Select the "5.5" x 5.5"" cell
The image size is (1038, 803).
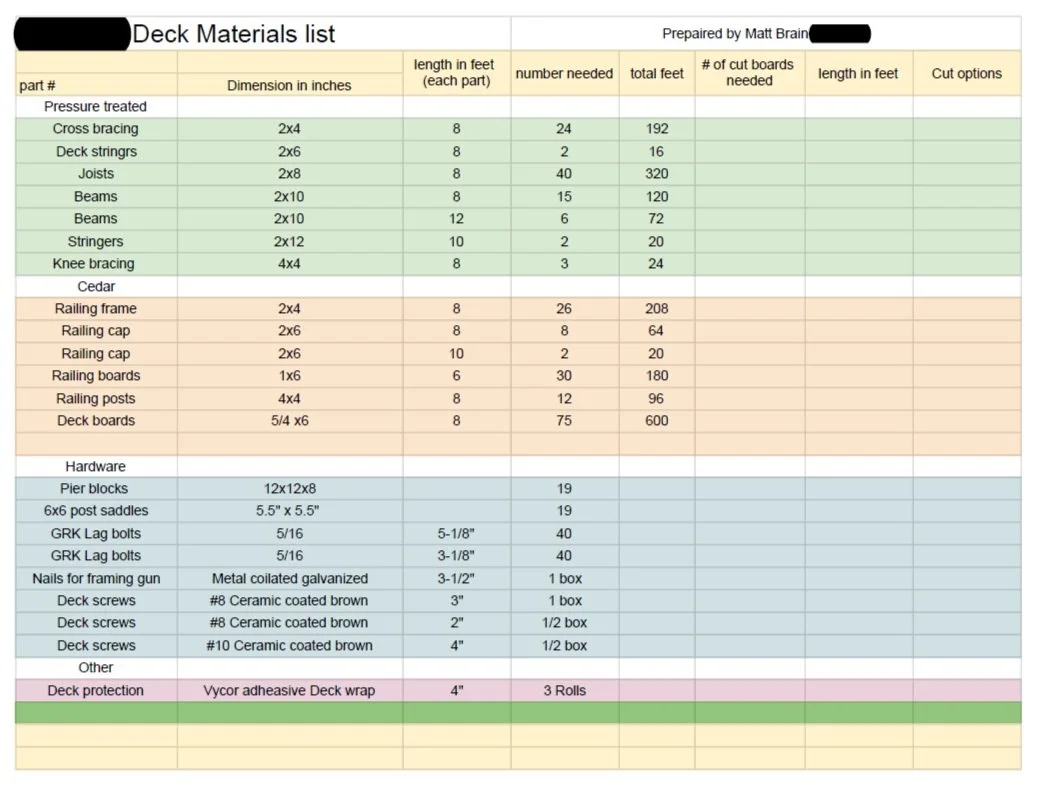pos(287,511)
